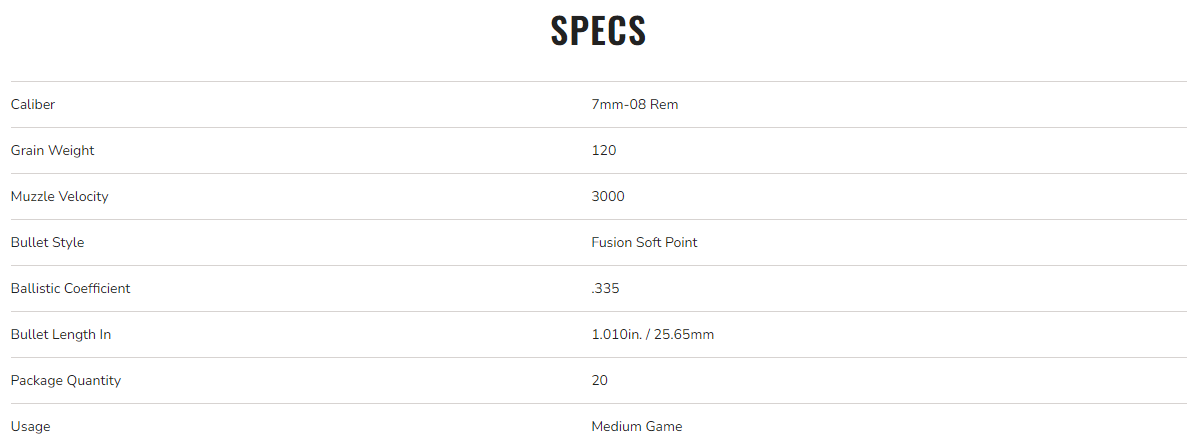The image size is (1197, 448).
Task: Click the Usage row label
Action: coord(30,426)
